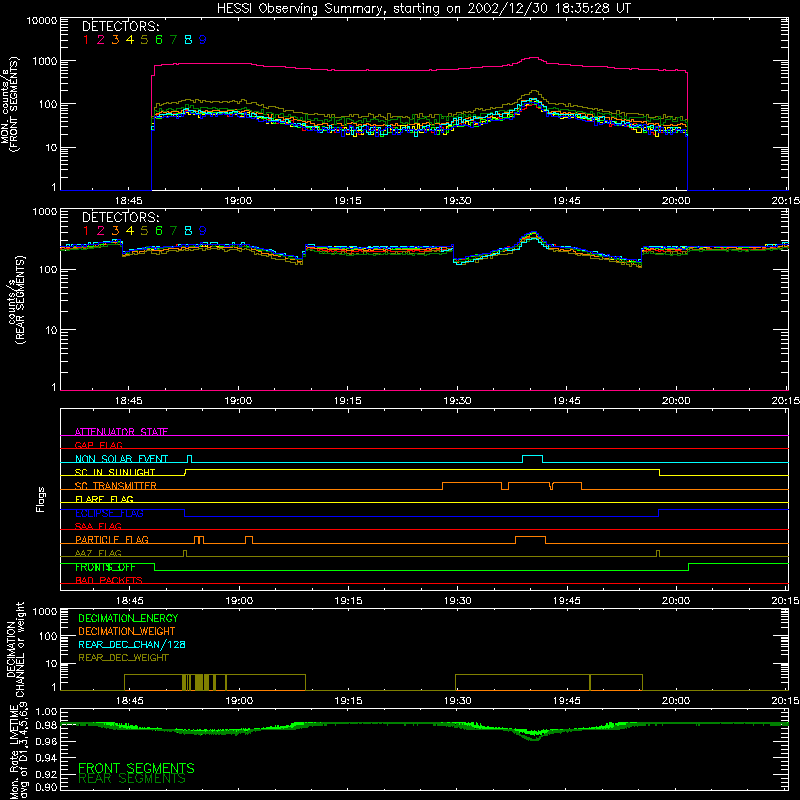Screen dimensions: 800x800
Task: Click the MON. counts/s (FRONT SEGMENTS) axis label
Action: (x=9, y=104)
